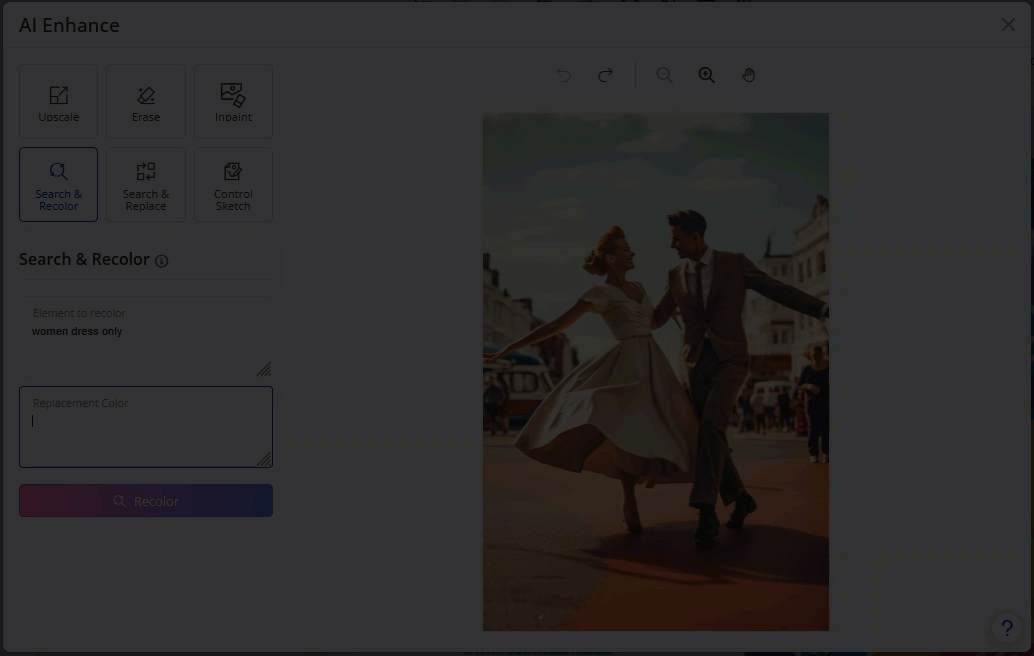Select the Erase tool
This screenshot has height=656, width=1034.
(146, 102)
